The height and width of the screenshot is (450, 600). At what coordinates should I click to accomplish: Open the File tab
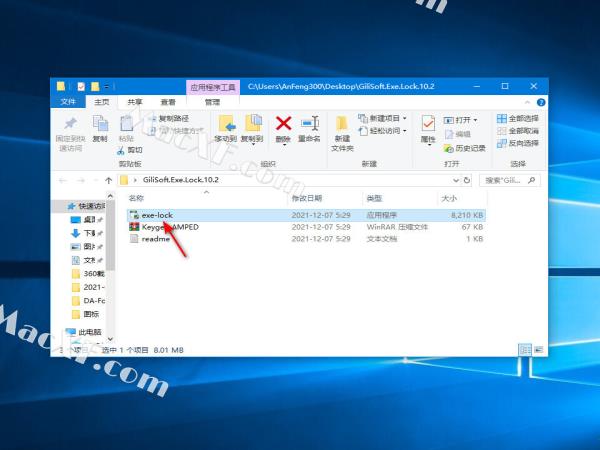coord(68,102)
